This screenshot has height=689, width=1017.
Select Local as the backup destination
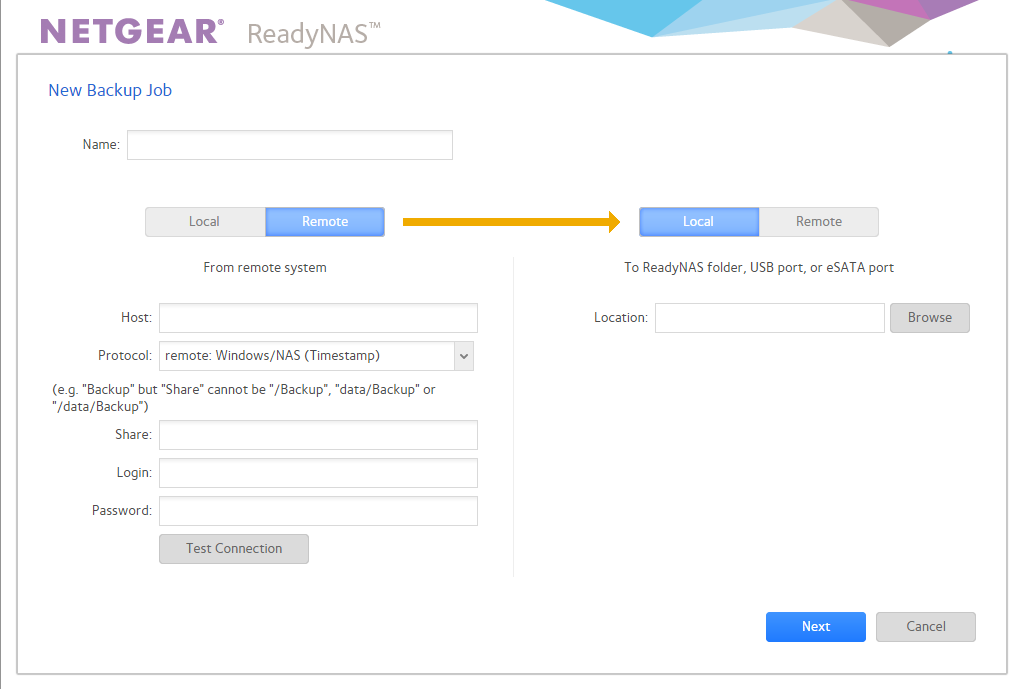[699, 222]
